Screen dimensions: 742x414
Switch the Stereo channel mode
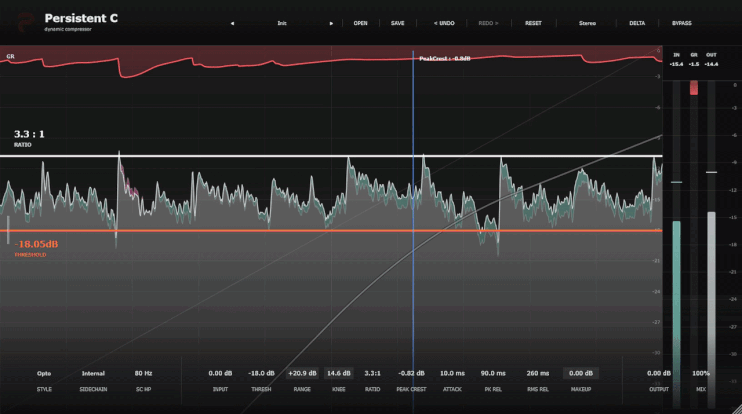click(587, 23)
